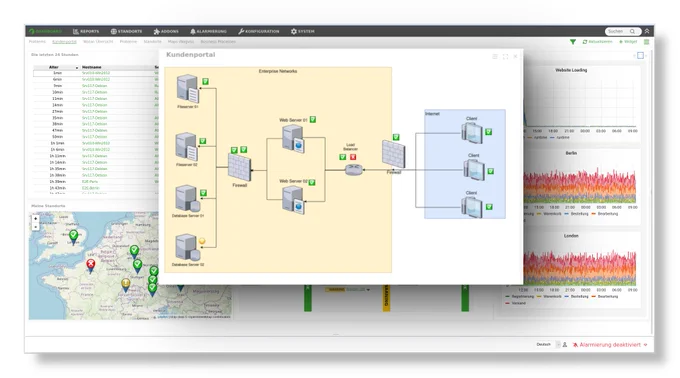Toggle Registrierung series in London chart legend
The height and width of the screenshot is (378, 680).
[520, 297]
